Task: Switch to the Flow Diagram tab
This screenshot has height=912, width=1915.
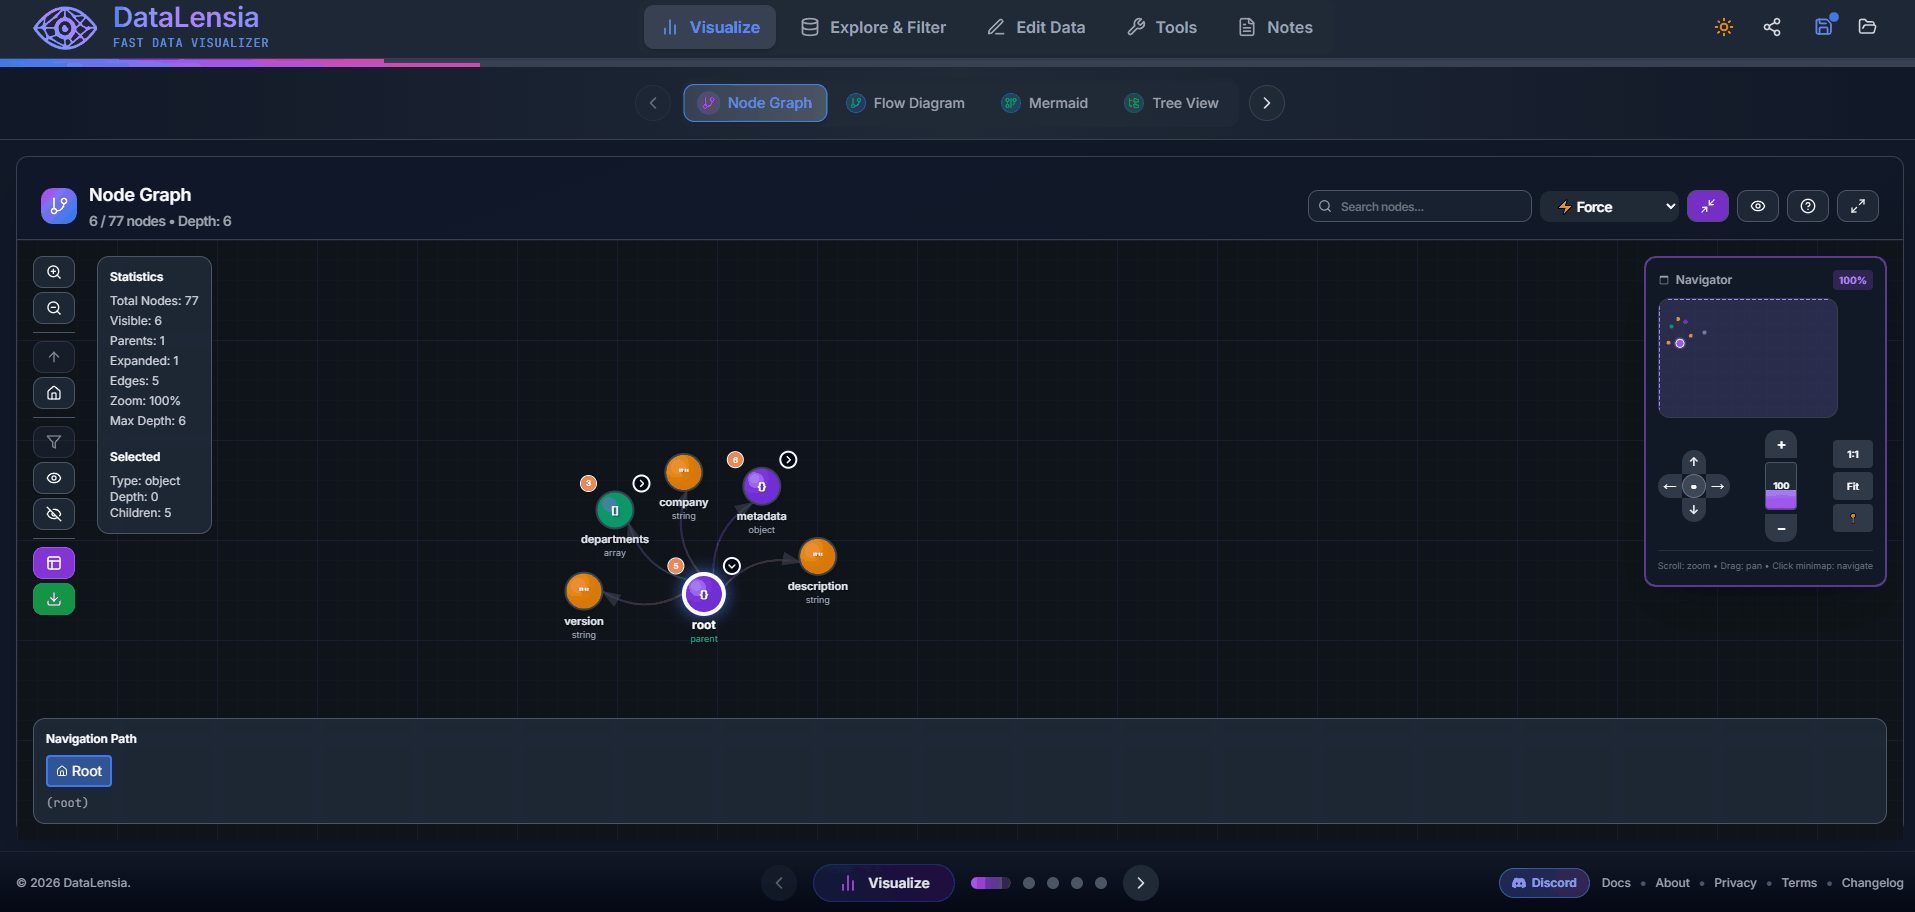Action: point(906,103)
